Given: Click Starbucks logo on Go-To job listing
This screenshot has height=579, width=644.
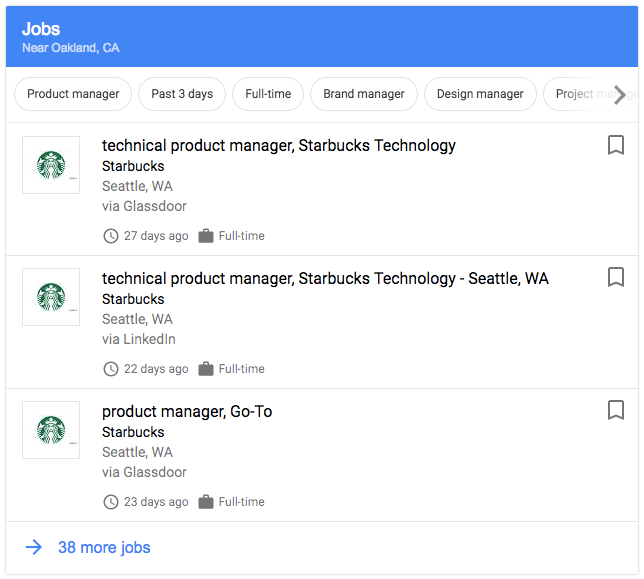Looking at the screenshot, I should pyautogui.click(x=51, y=430).
